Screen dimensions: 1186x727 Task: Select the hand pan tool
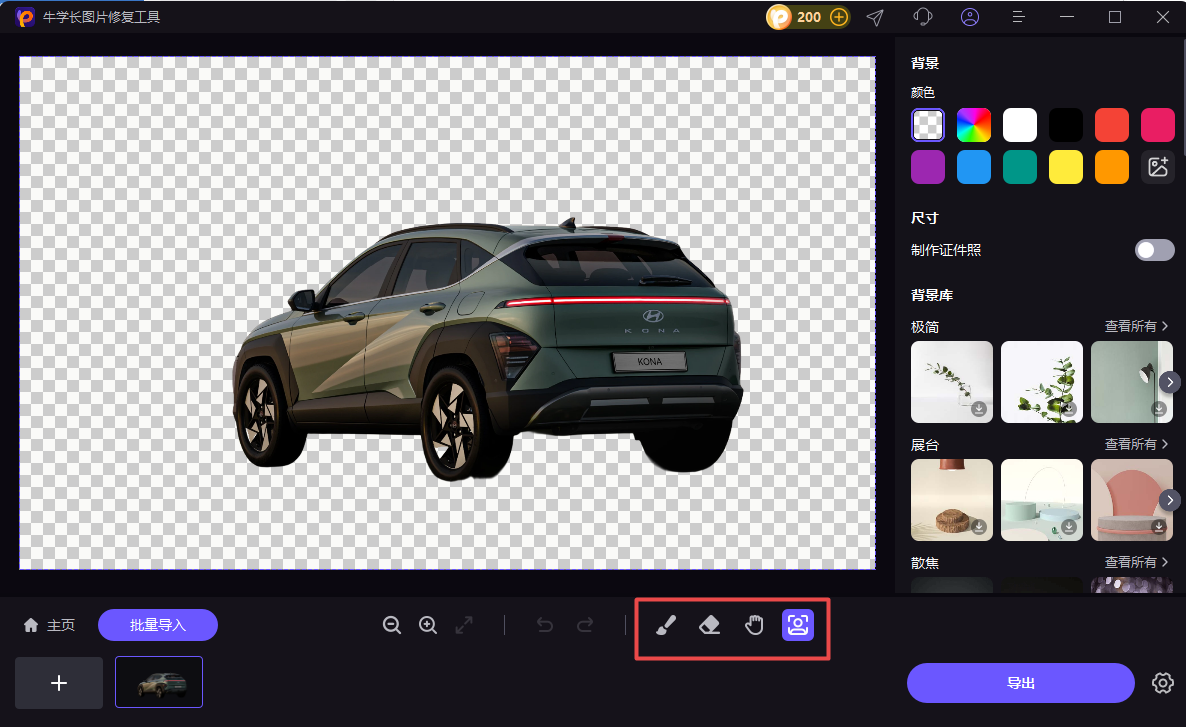pos(753,625)
